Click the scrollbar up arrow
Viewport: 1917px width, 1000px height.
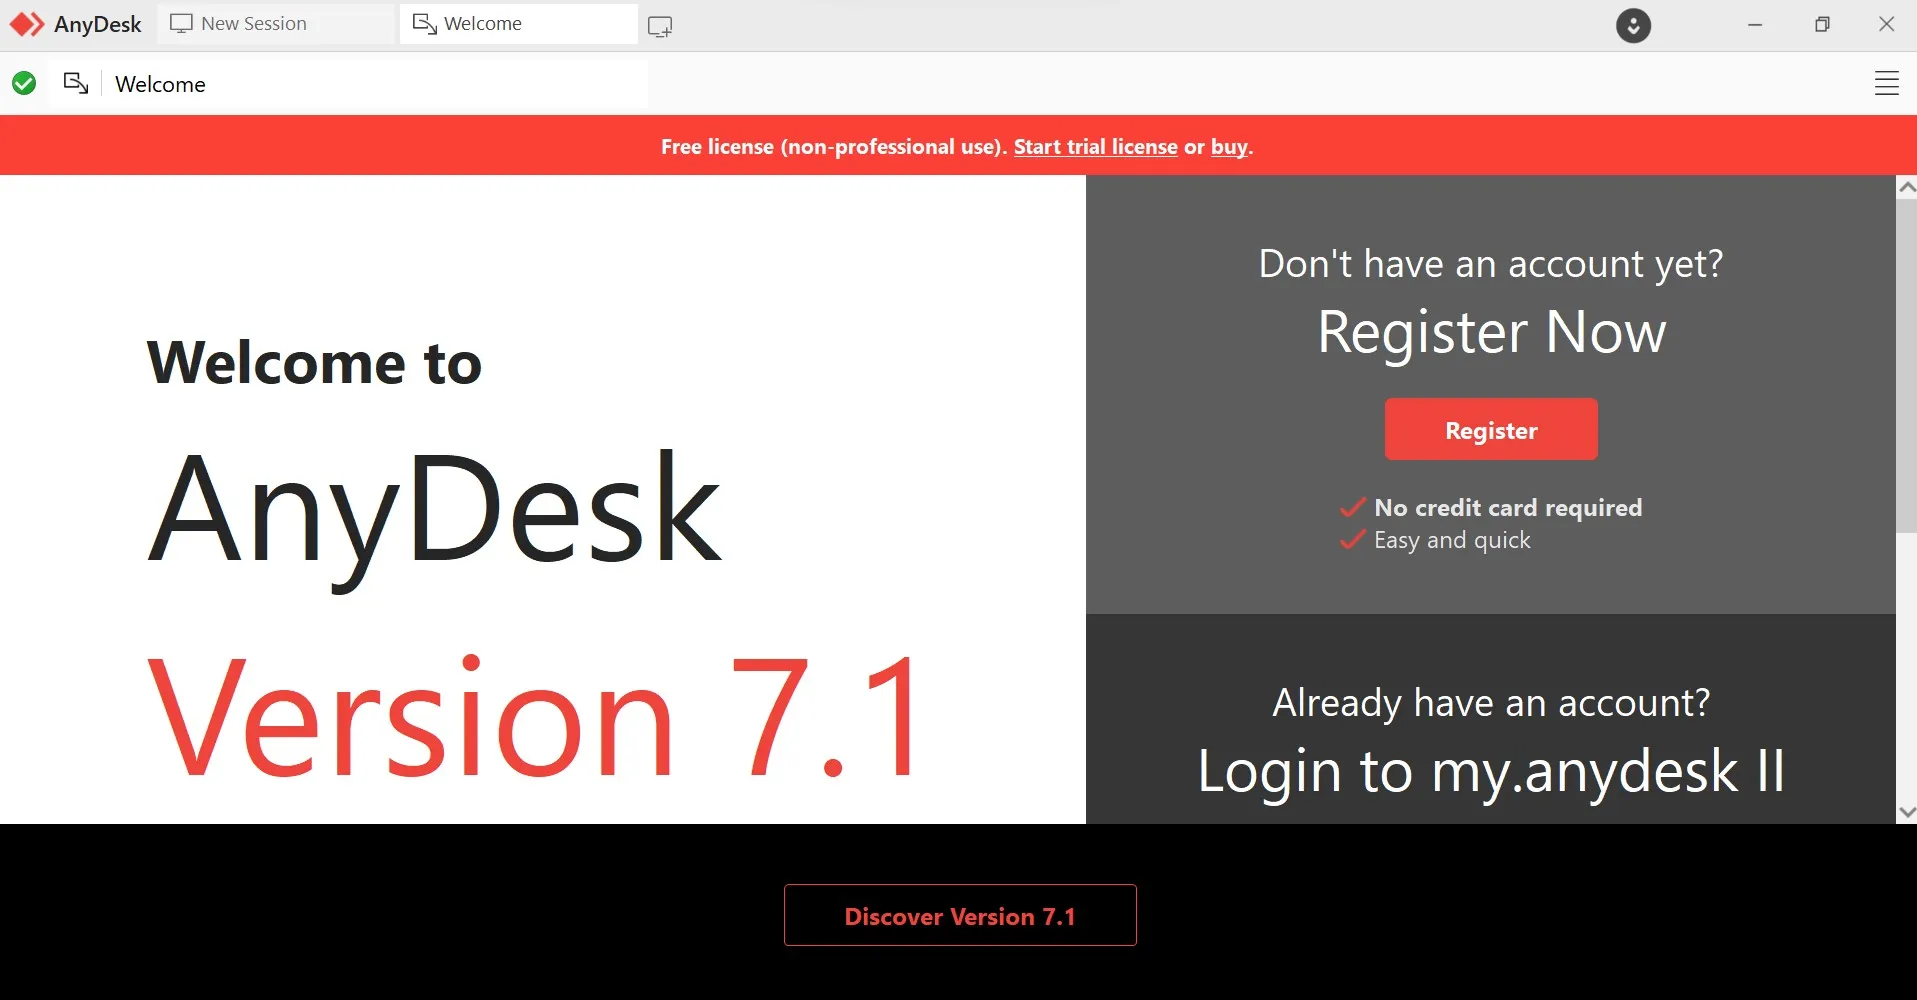coord(1907,187)
